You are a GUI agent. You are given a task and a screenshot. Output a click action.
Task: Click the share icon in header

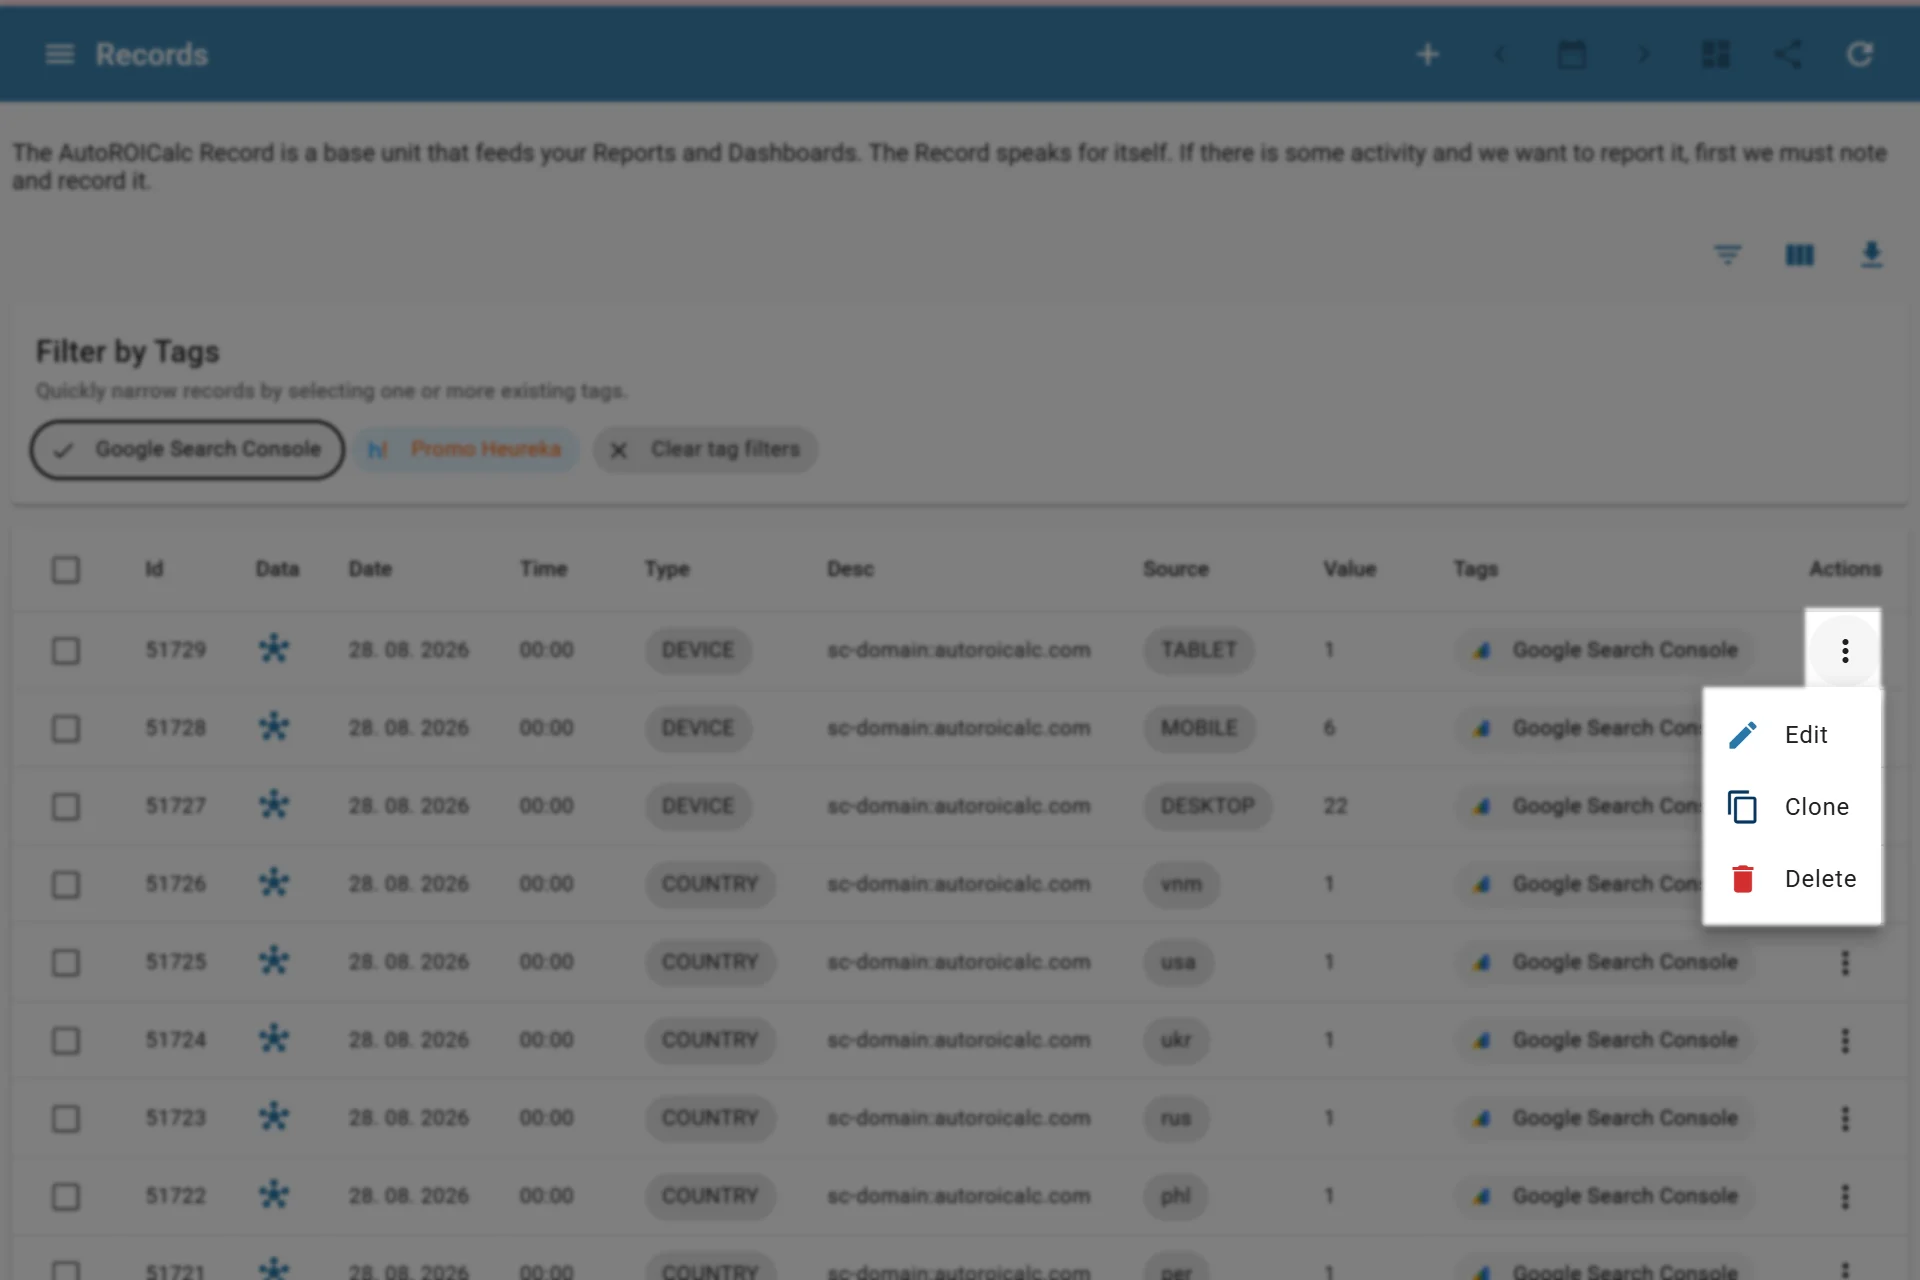1788,54
